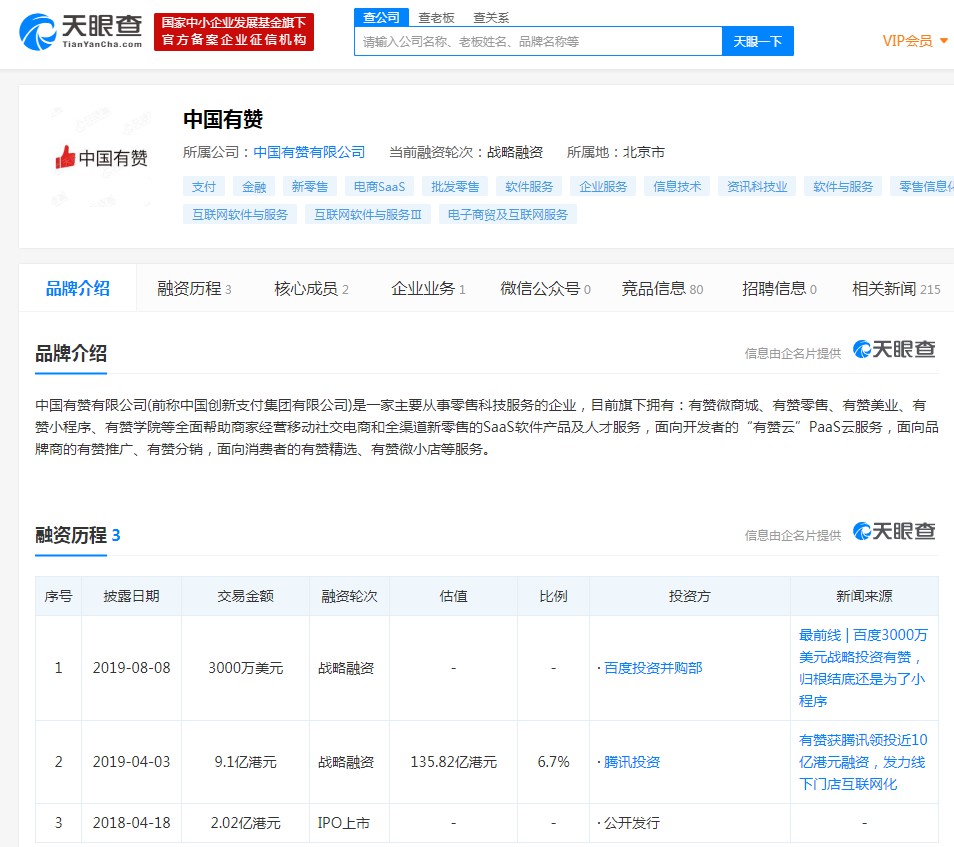954x847 pixels.
Task: Click the 中国有赞 brand logo image
Action: coord(102,158)
